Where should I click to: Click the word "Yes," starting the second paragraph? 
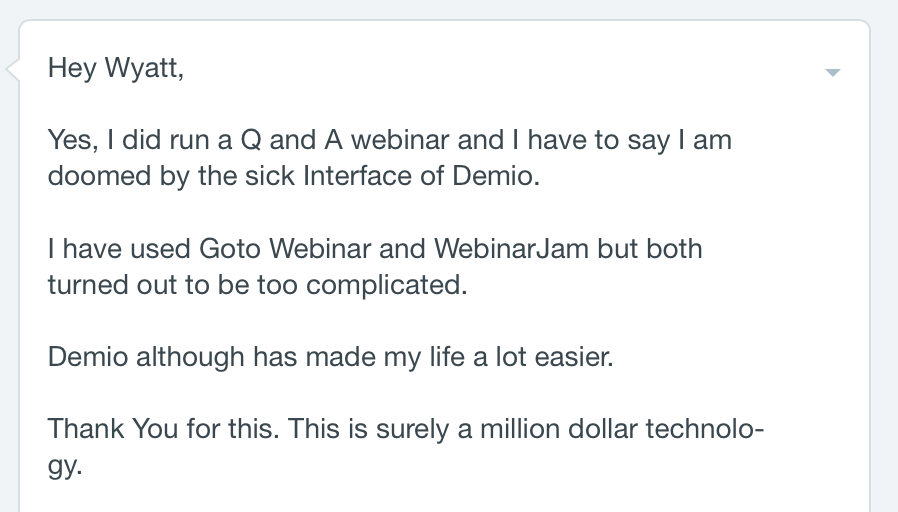[73, 140]
